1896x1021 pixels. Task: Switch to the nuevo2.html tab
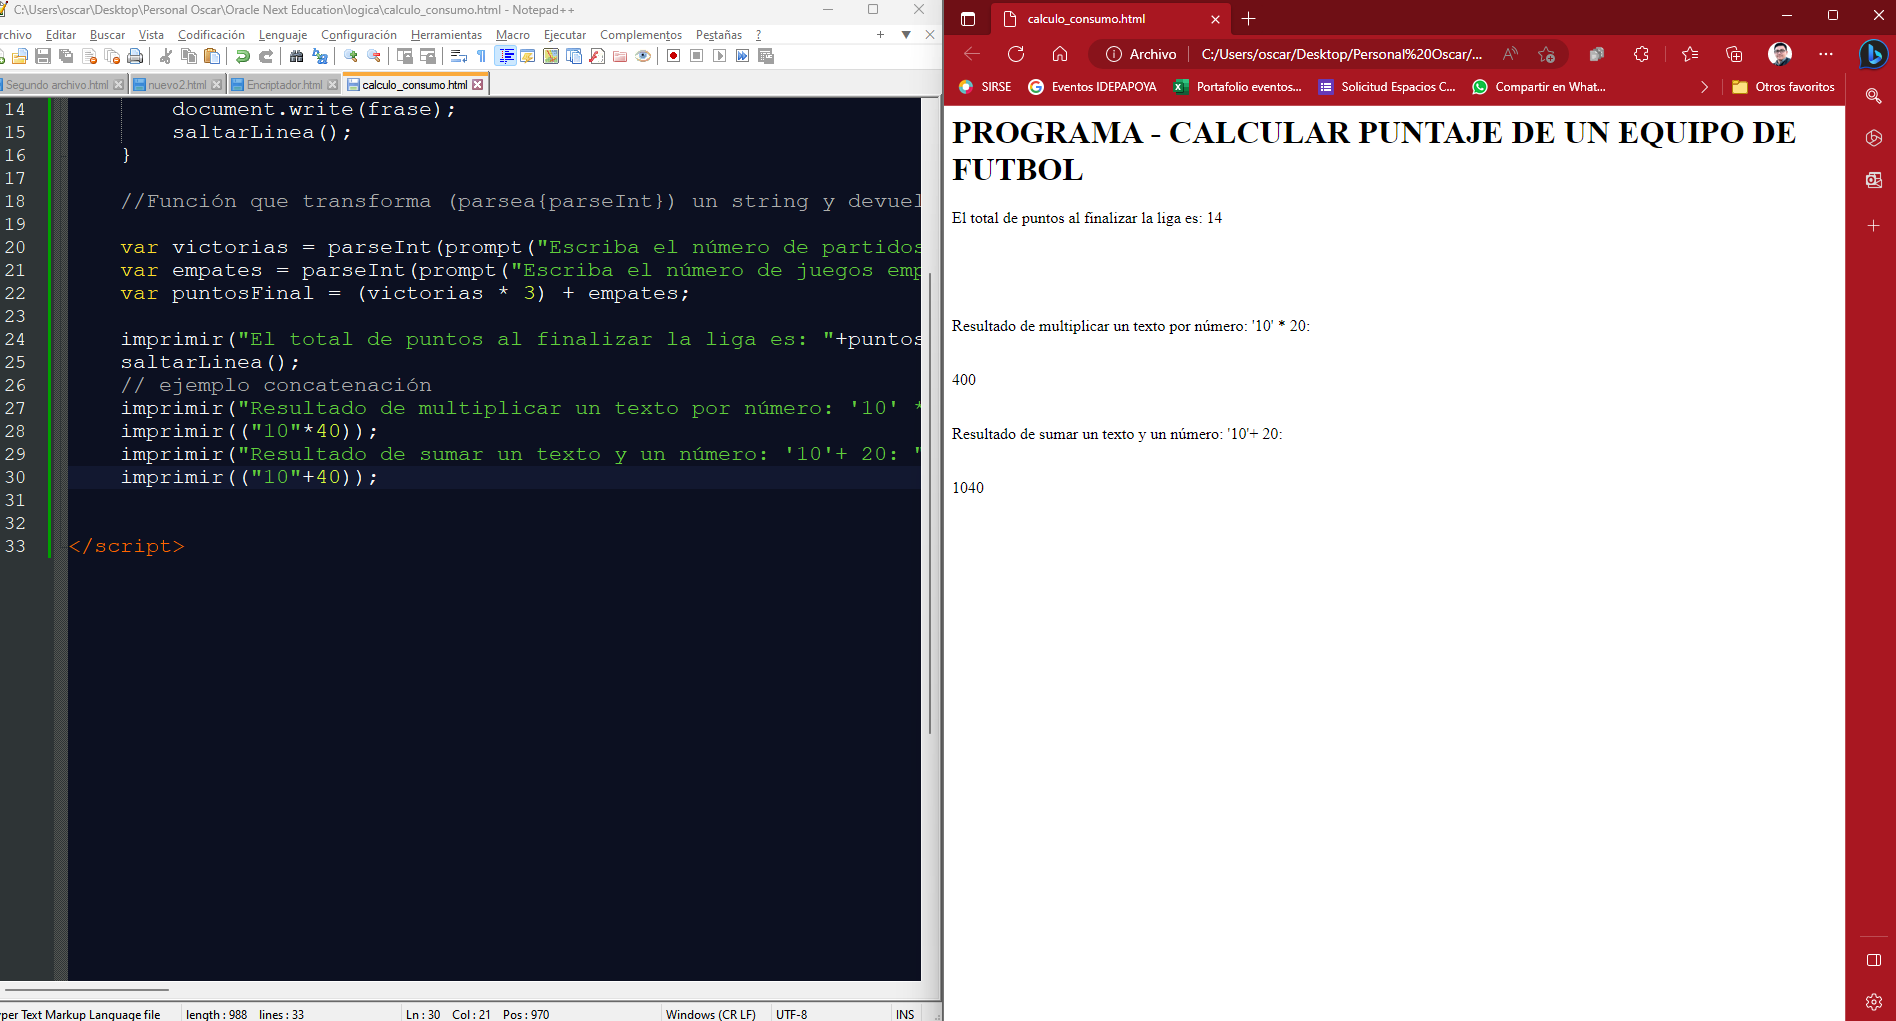coord(177,85)
